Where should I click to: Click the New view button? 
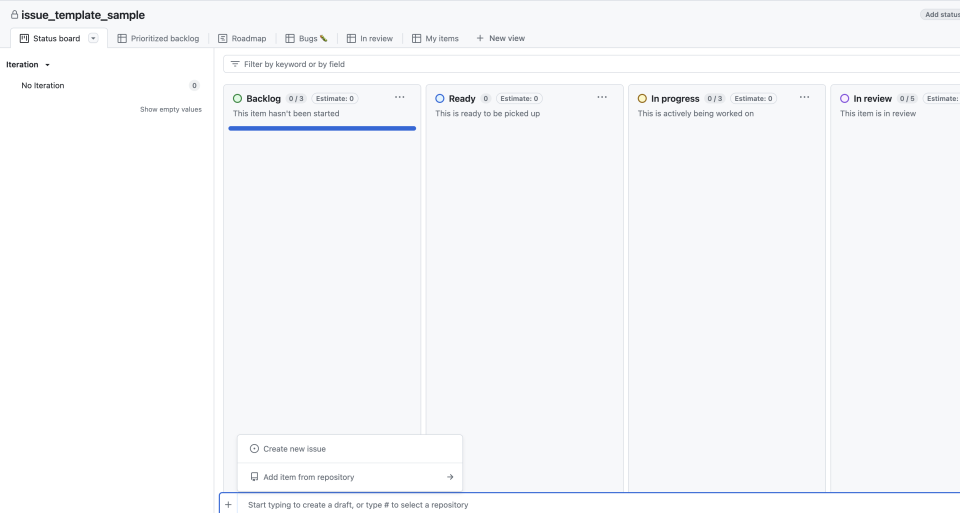pyautogui.click(x=500, y=39)
